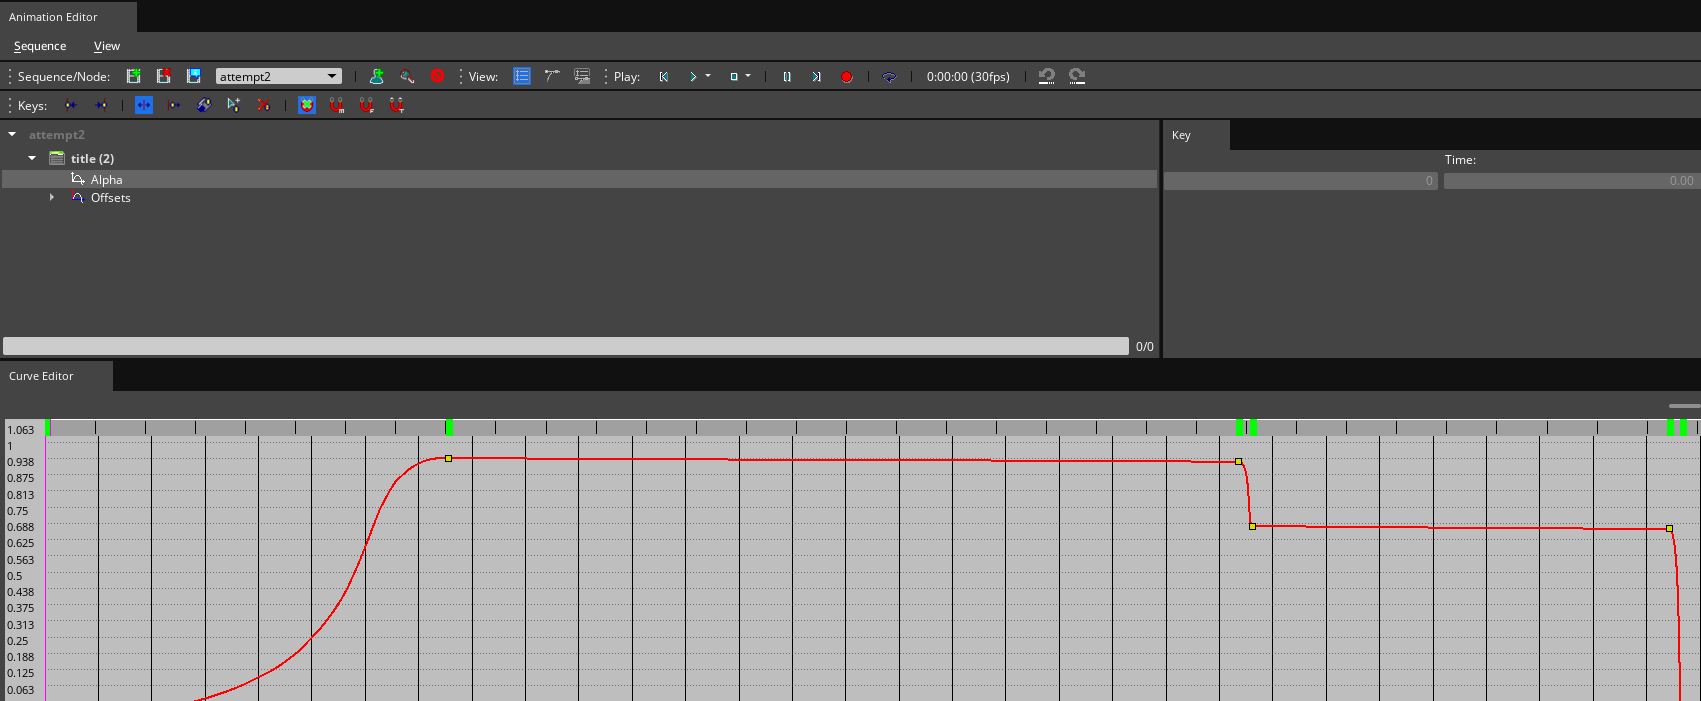Click the Play button
The image size is (1701, 701).
pos(692,76)
